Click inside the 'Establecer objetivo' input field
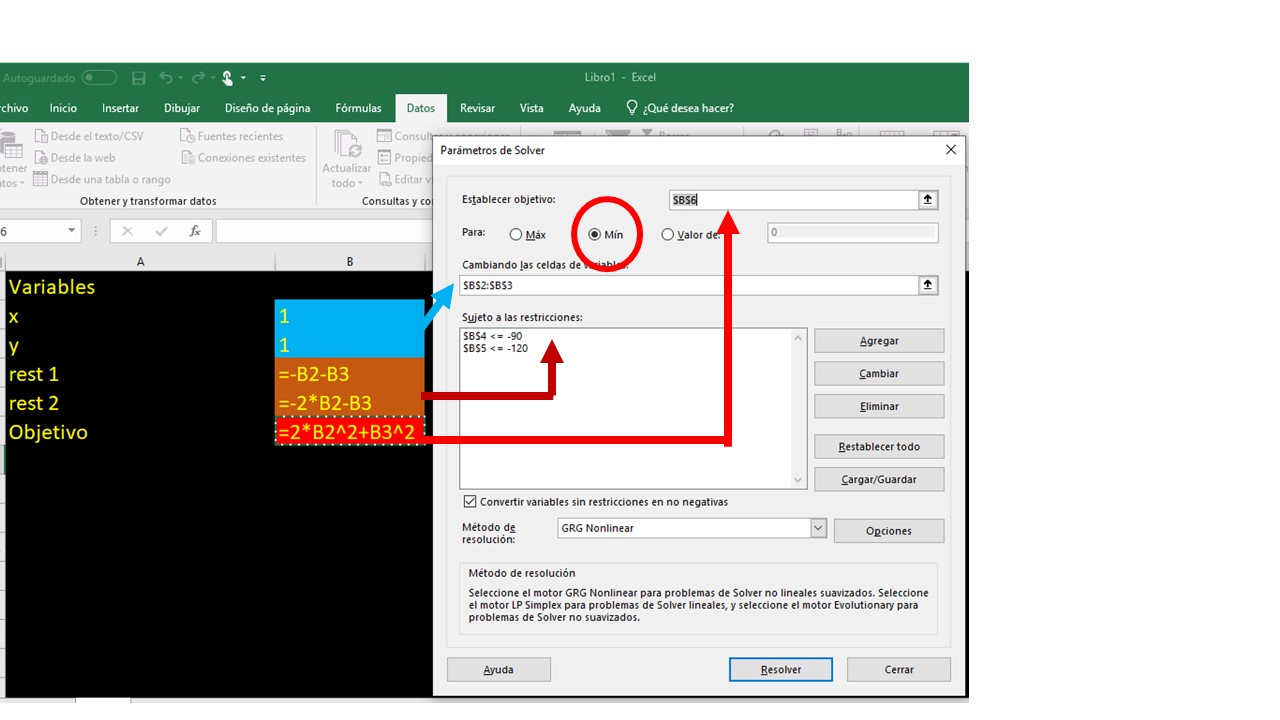The image size is (1280, 720). [792, 200]
